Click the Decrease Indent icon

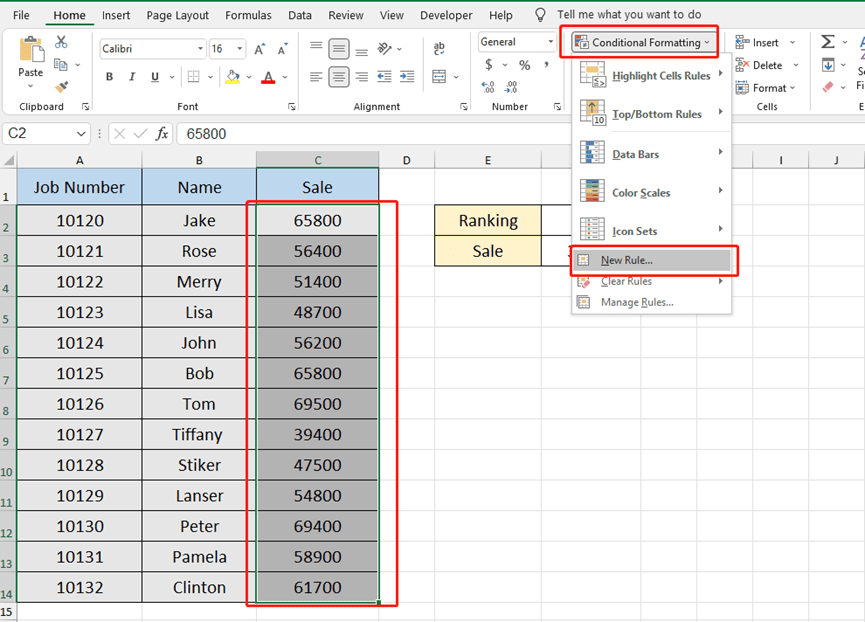pyautogui.click(x=385, y=77)
